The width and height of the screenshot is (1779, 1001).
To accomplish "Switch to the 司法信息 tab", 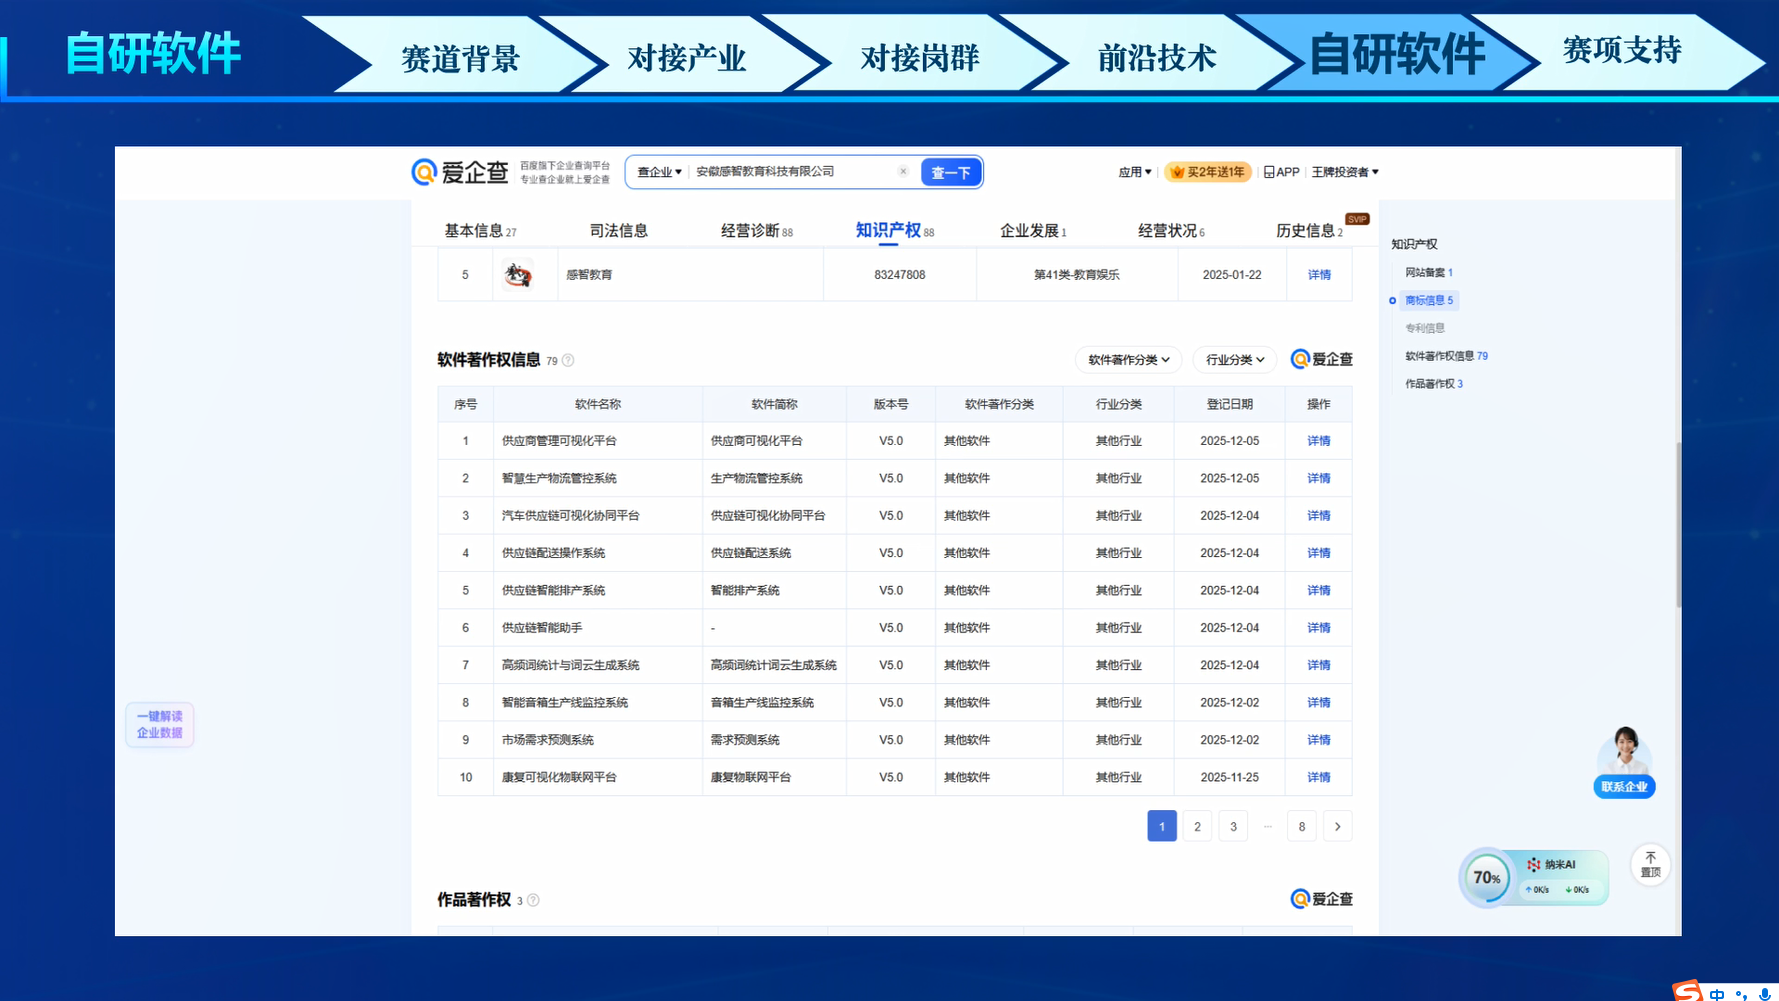I will [x=618, y=231].
